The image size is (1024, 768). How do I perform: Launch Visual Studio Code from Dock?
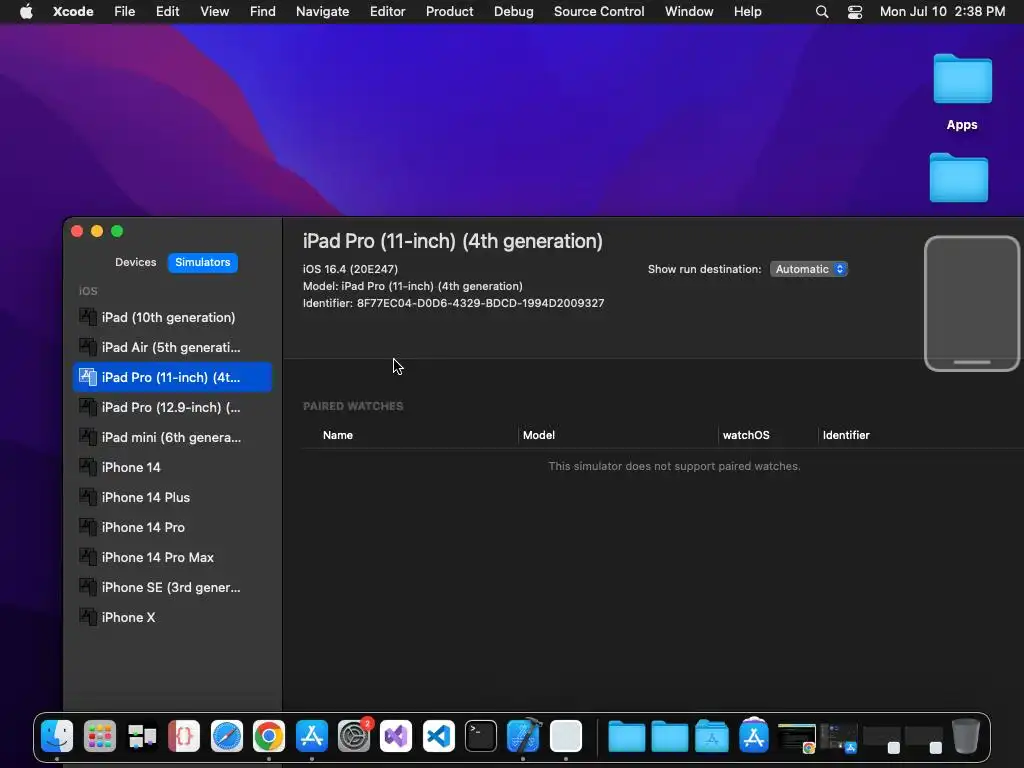(x=438, y=736)
